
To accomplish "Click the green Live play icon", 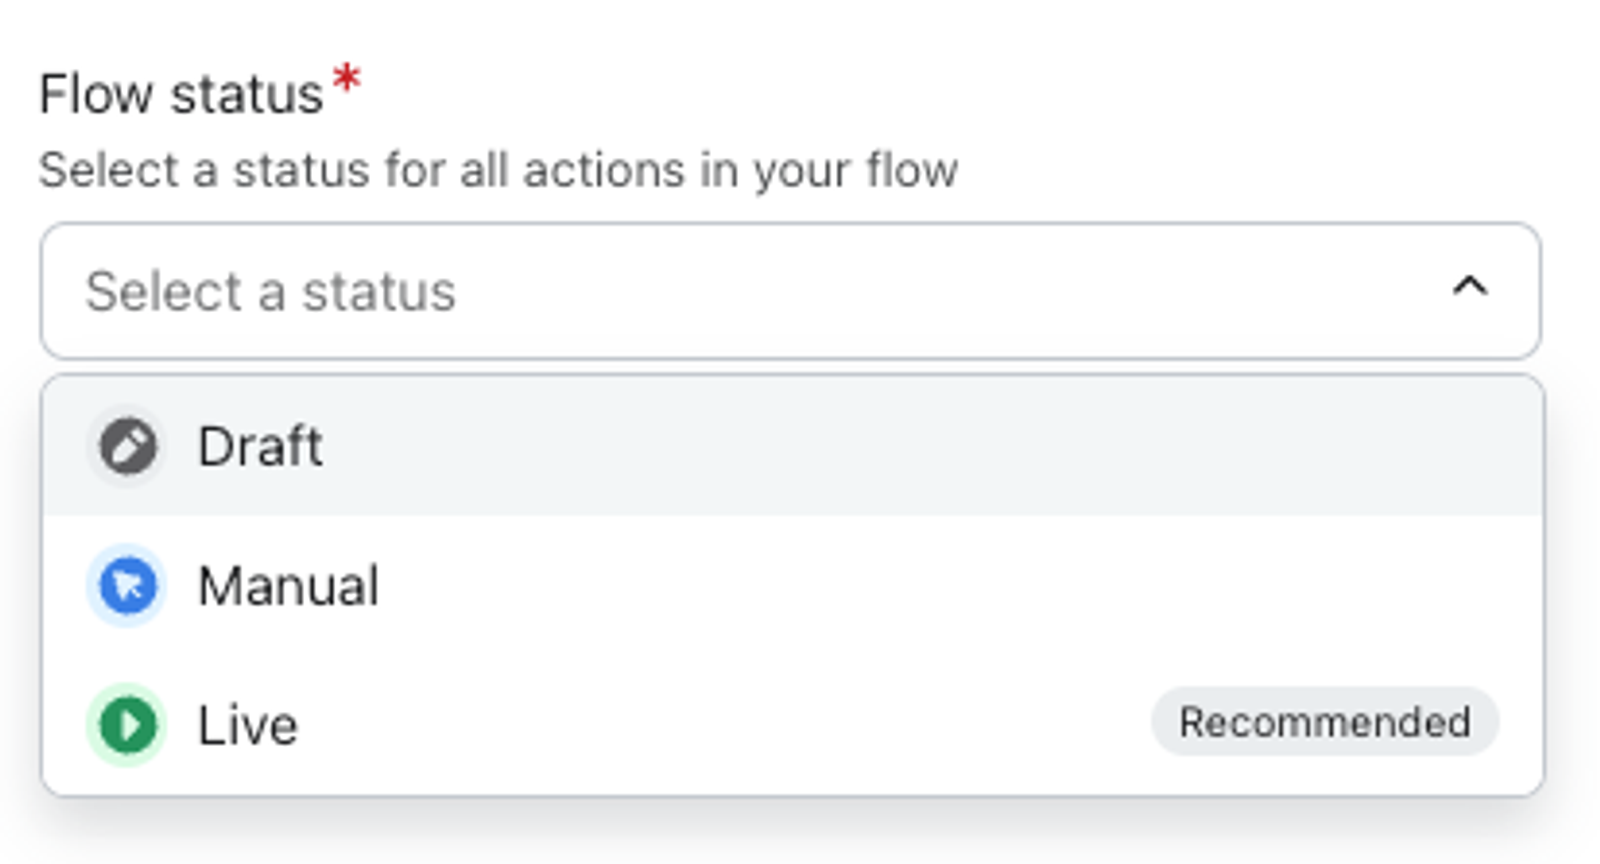I will coord(127,725).
